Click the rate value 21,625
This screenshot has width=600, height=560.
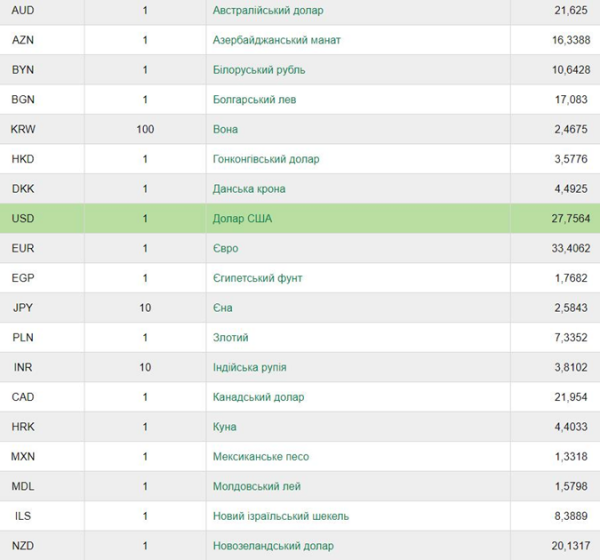(x=571, y=10)
